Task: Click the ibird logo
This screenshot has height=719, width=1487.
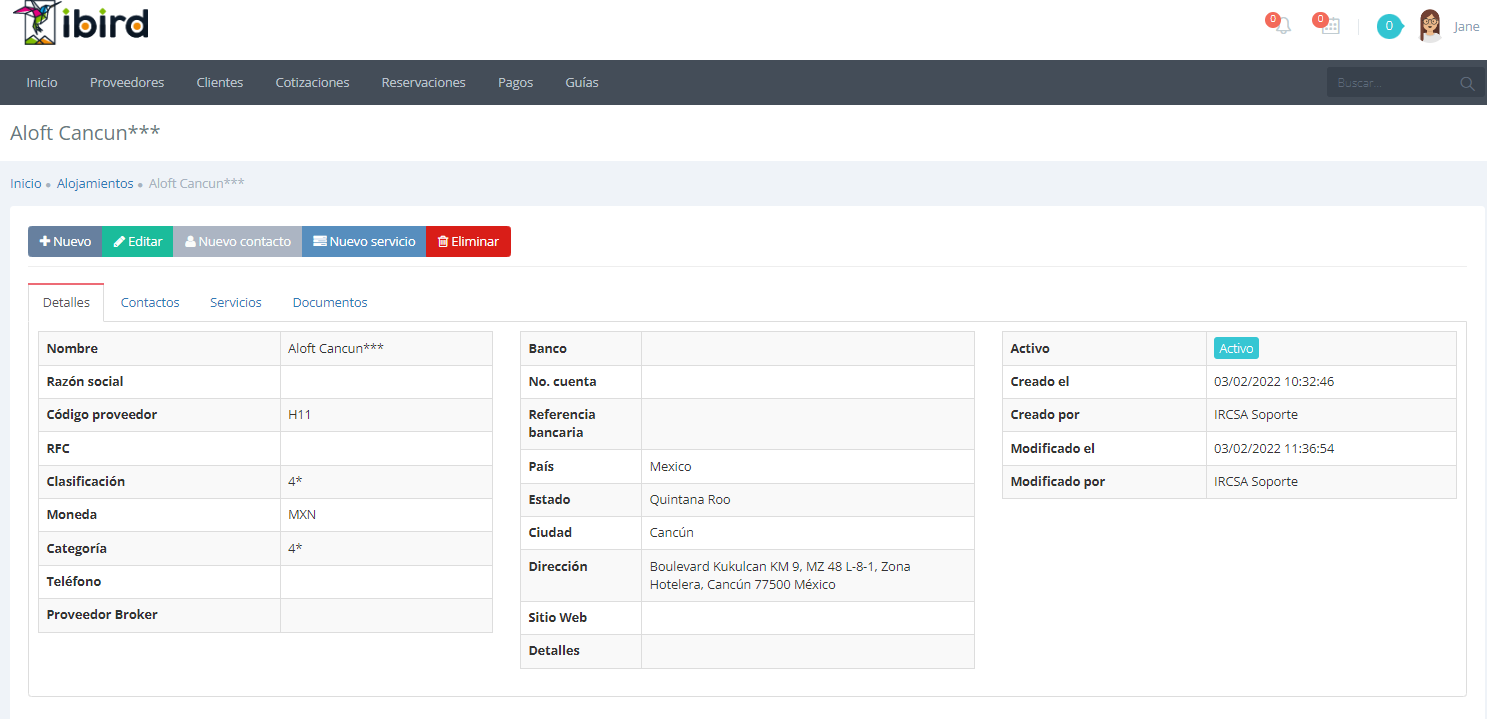Action: (82, 23)
